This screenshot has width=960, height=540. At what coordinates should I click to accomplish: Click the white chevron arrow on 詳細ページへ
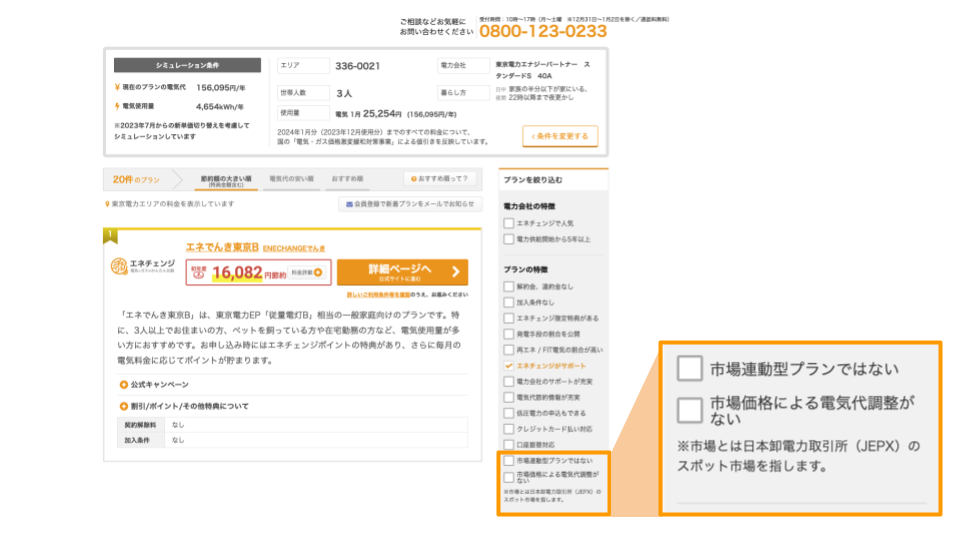(456, 272)
